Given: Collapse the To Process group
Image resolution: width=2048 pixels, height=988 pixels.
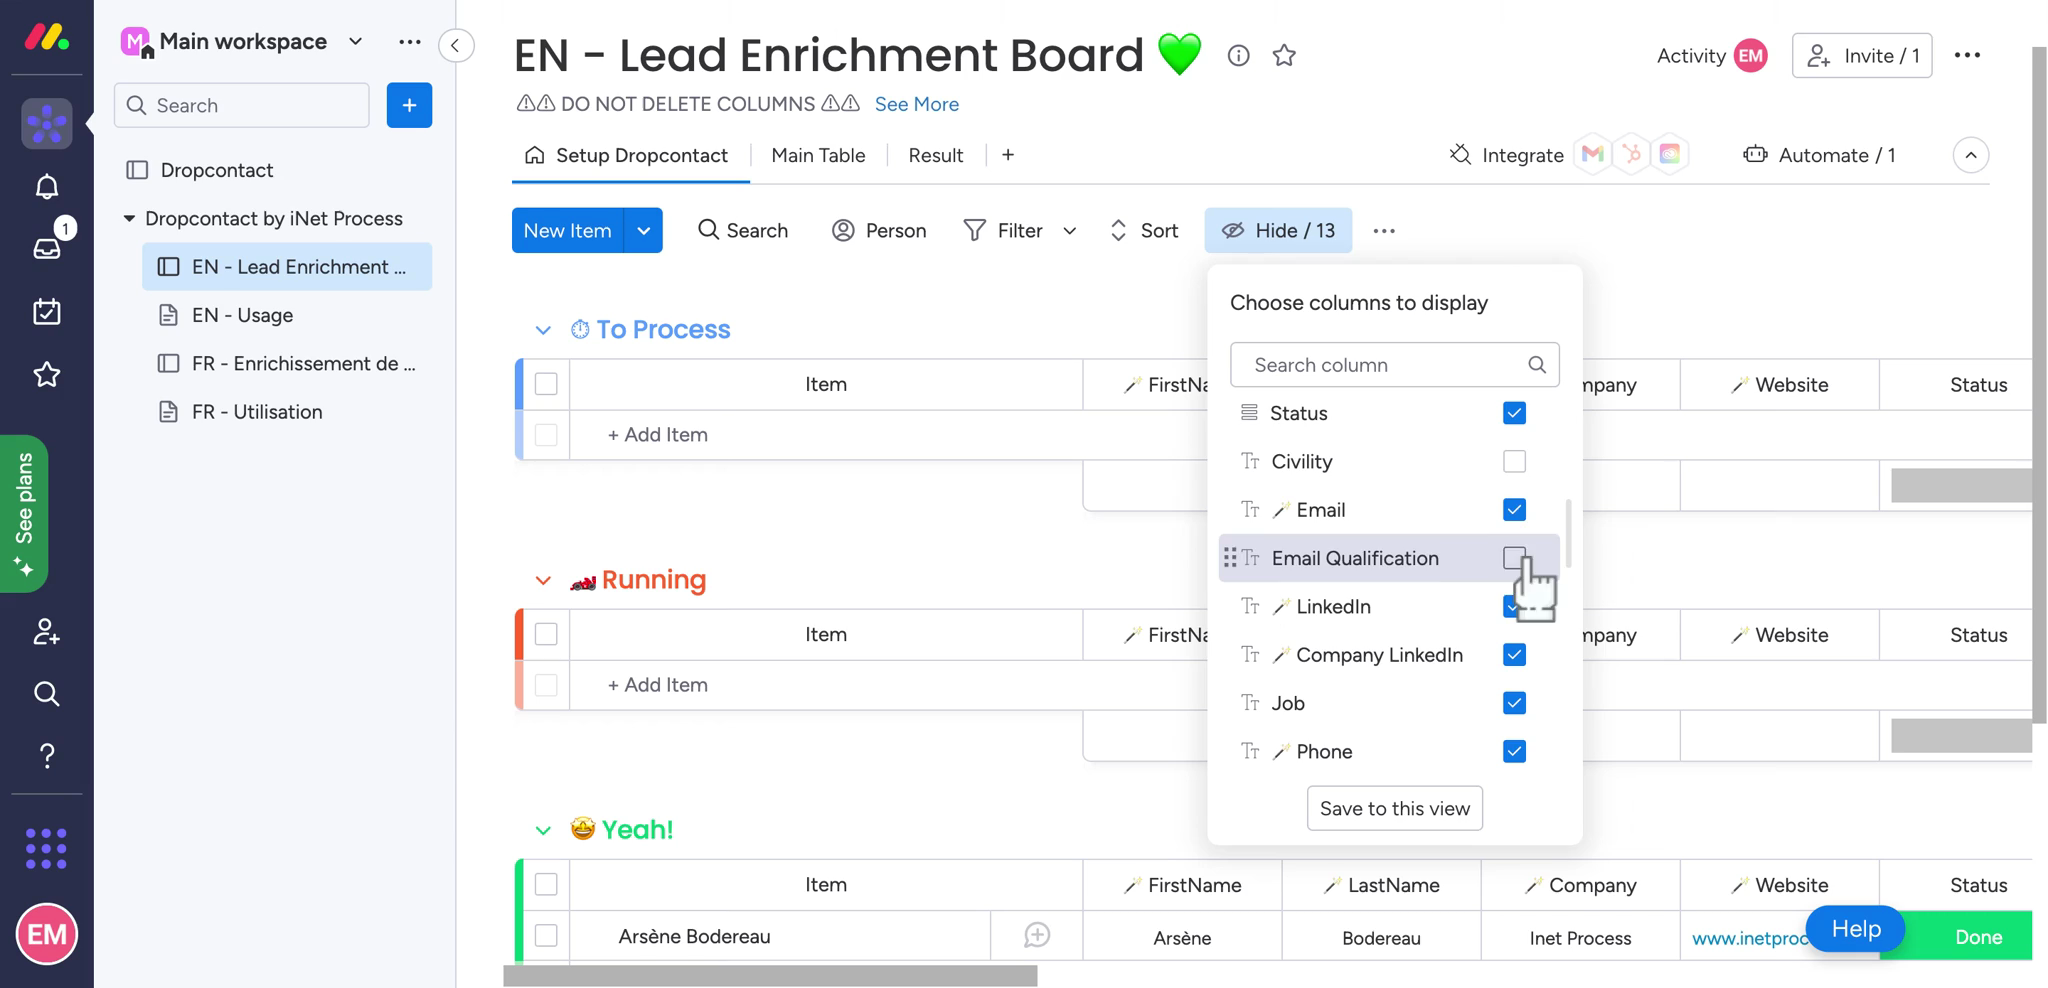Looking at the screenshot, I should (543, 330).
